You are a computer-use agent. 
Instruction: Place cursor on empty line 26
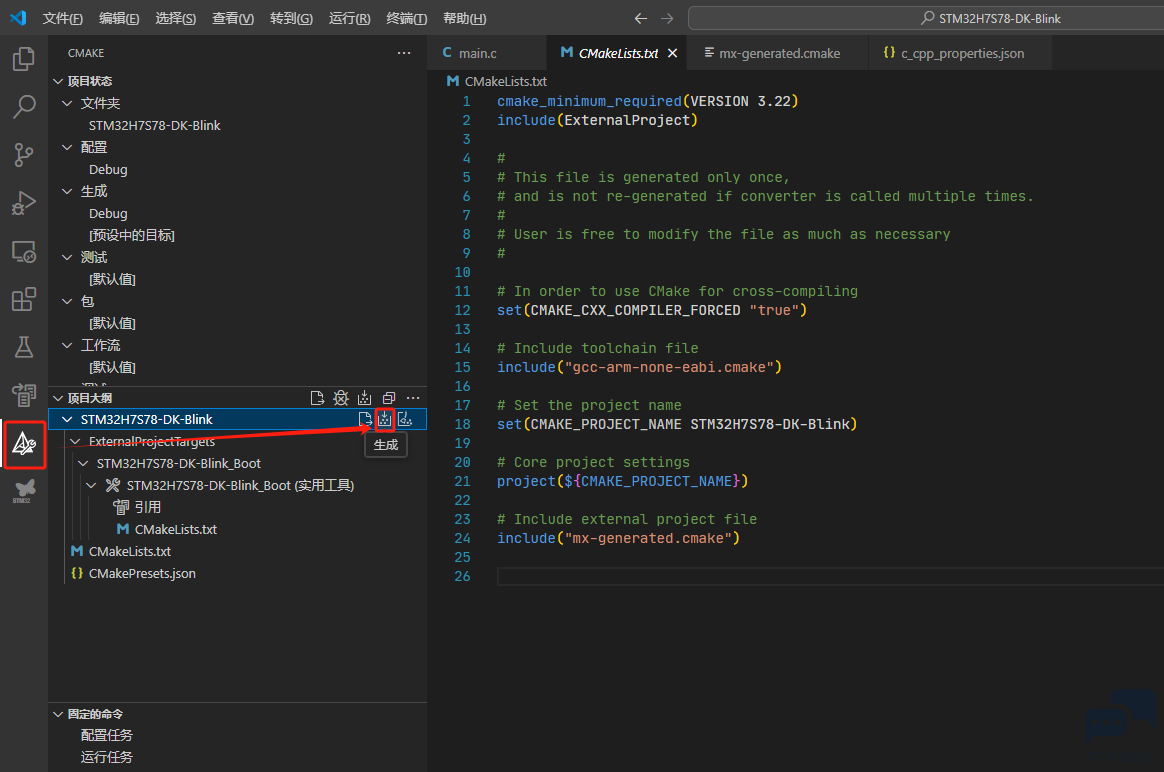(830, 576)
